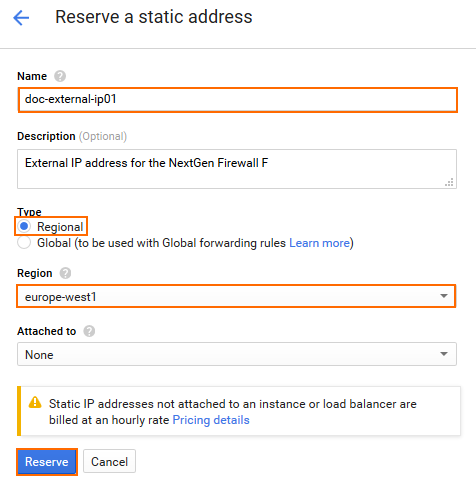Viewport: 476px width, 485px height.
Task: Click inside the Description text area
Action: tap(237, 169)
